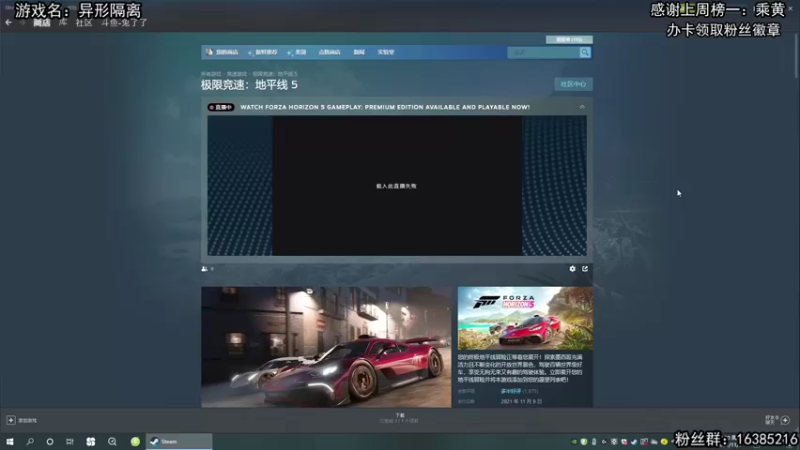Click the 直播中 live badge
The height and width of the screenshot is (450, 800).
pos(220,107)
